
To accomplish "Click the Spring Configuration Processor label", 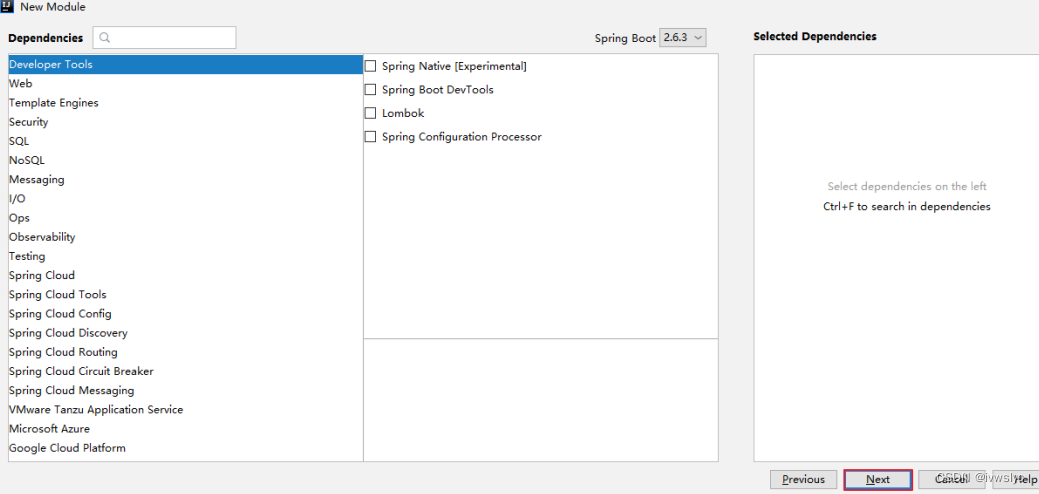I will 462,137.
